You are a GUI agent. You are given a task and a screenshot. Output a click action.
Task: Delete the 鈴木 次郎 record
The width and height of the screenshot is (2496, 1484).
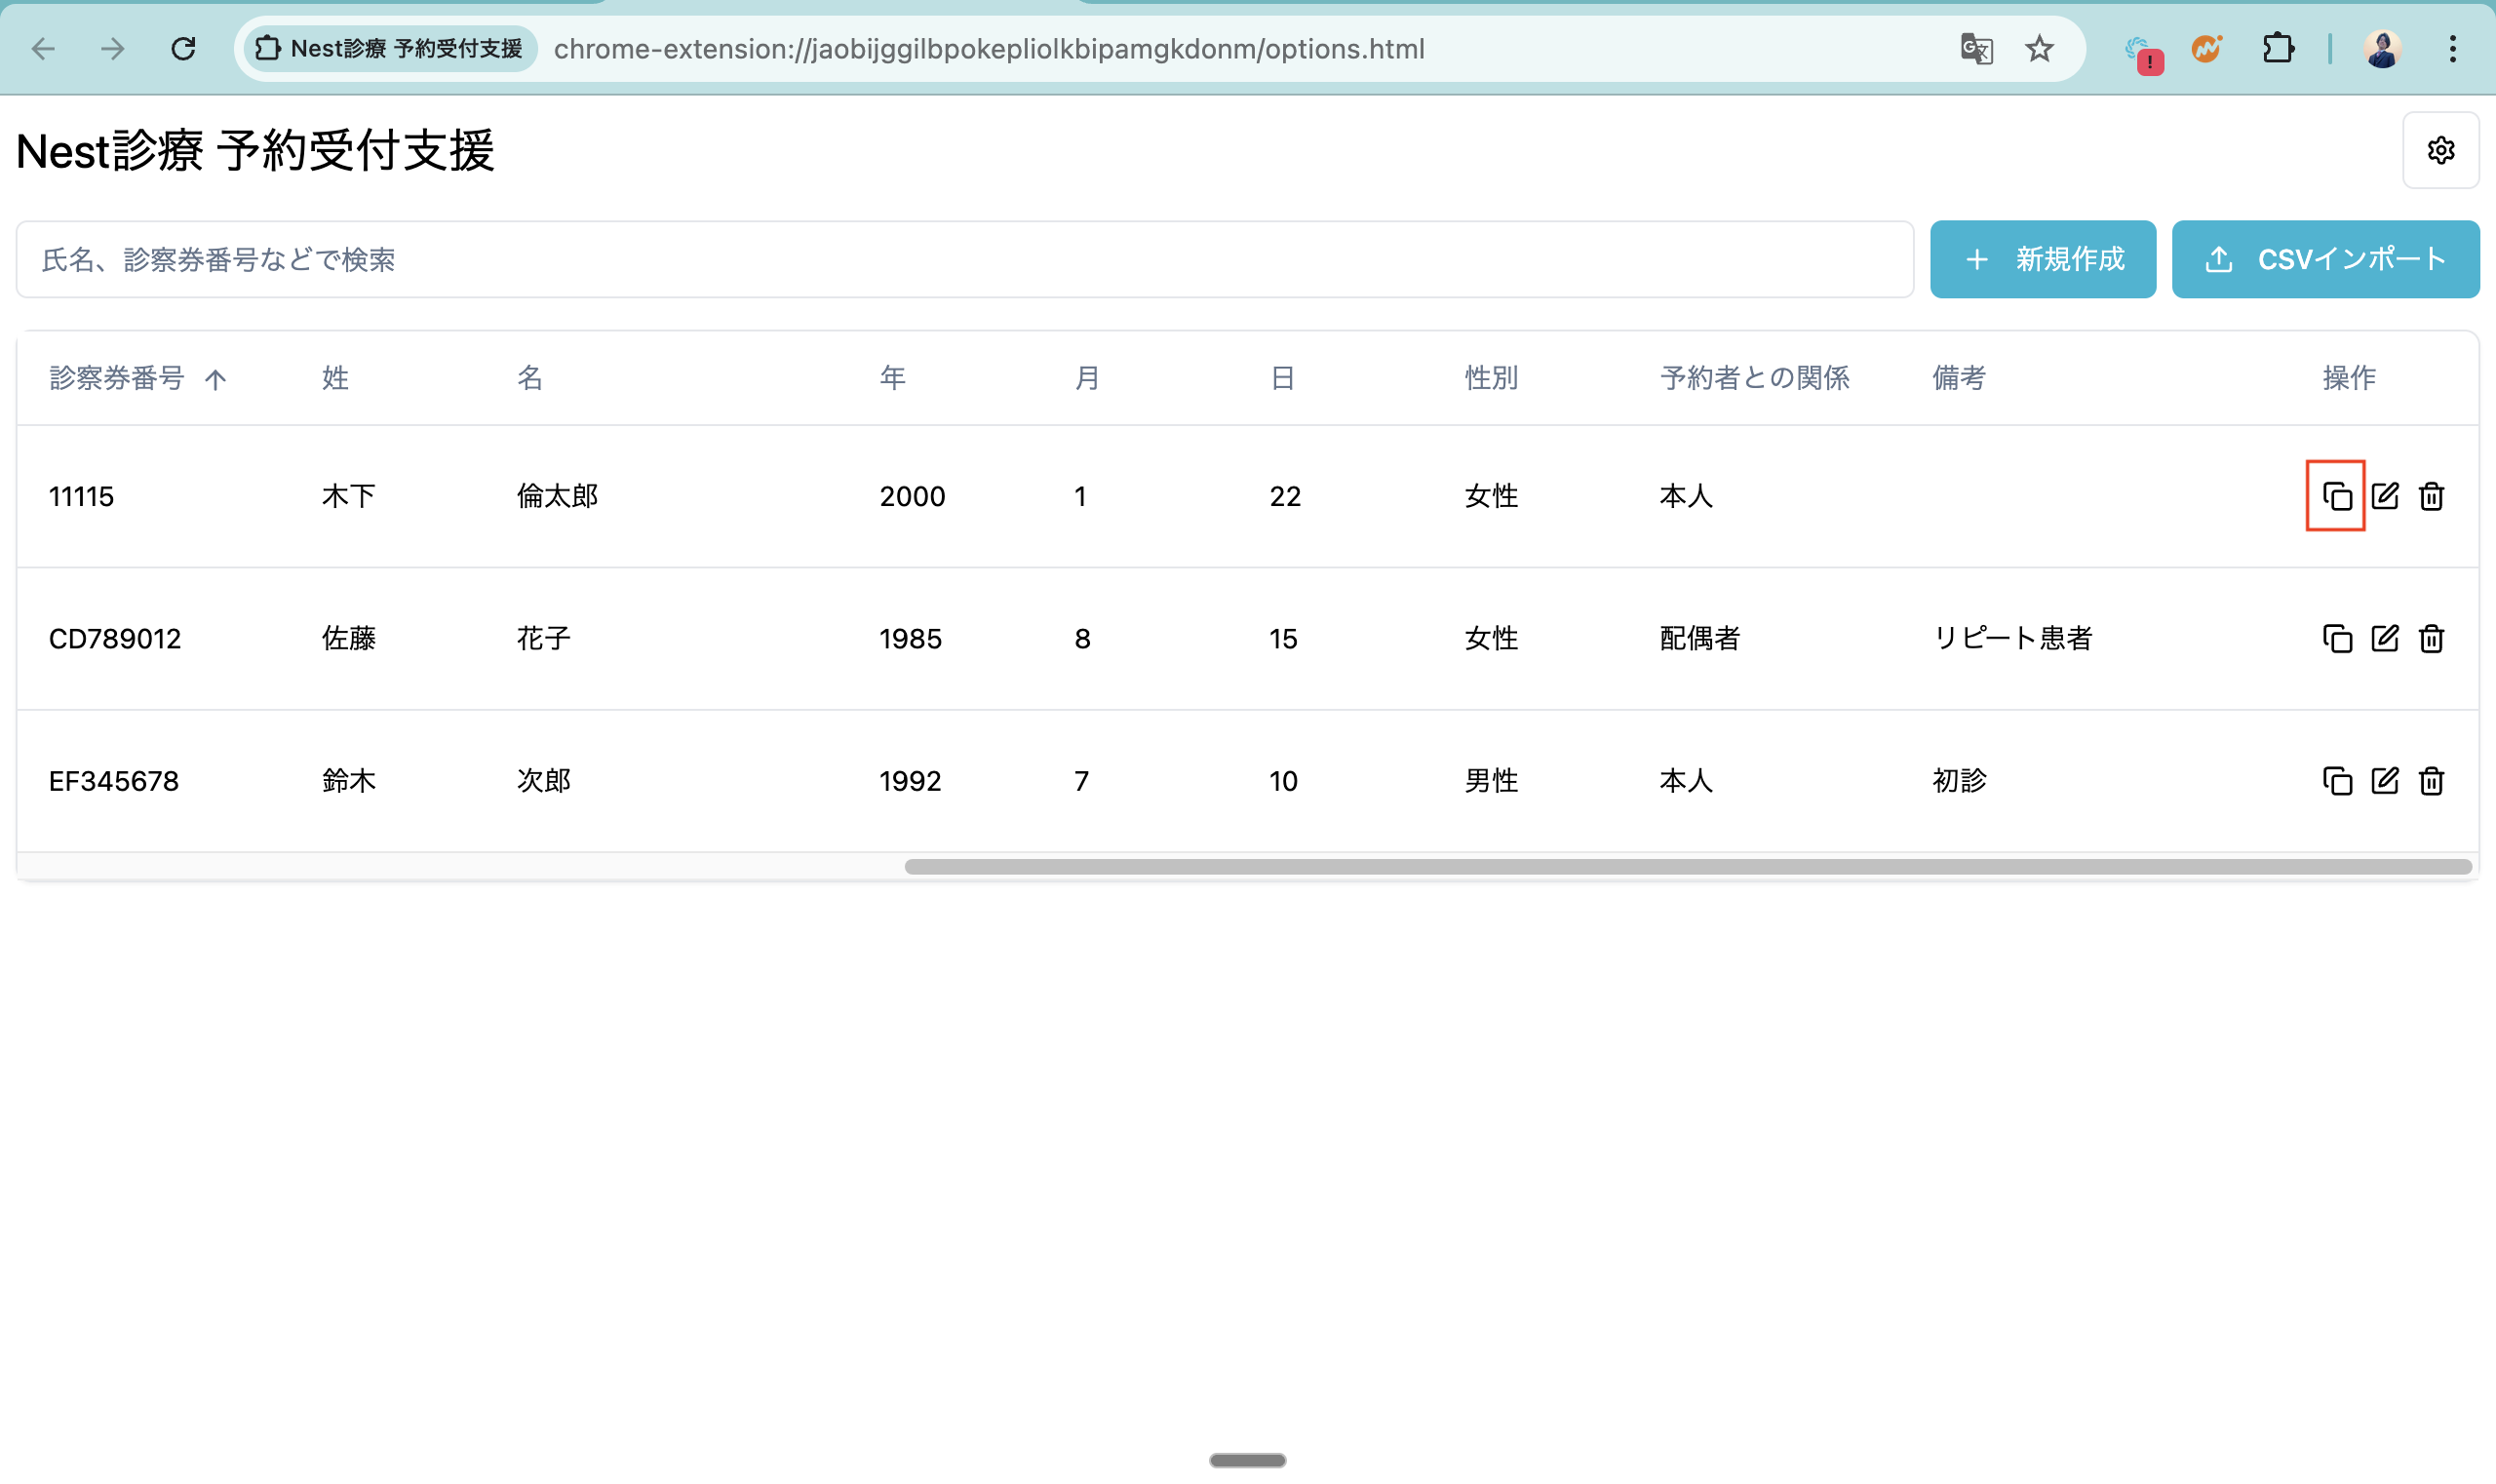tap(2431, 780)
